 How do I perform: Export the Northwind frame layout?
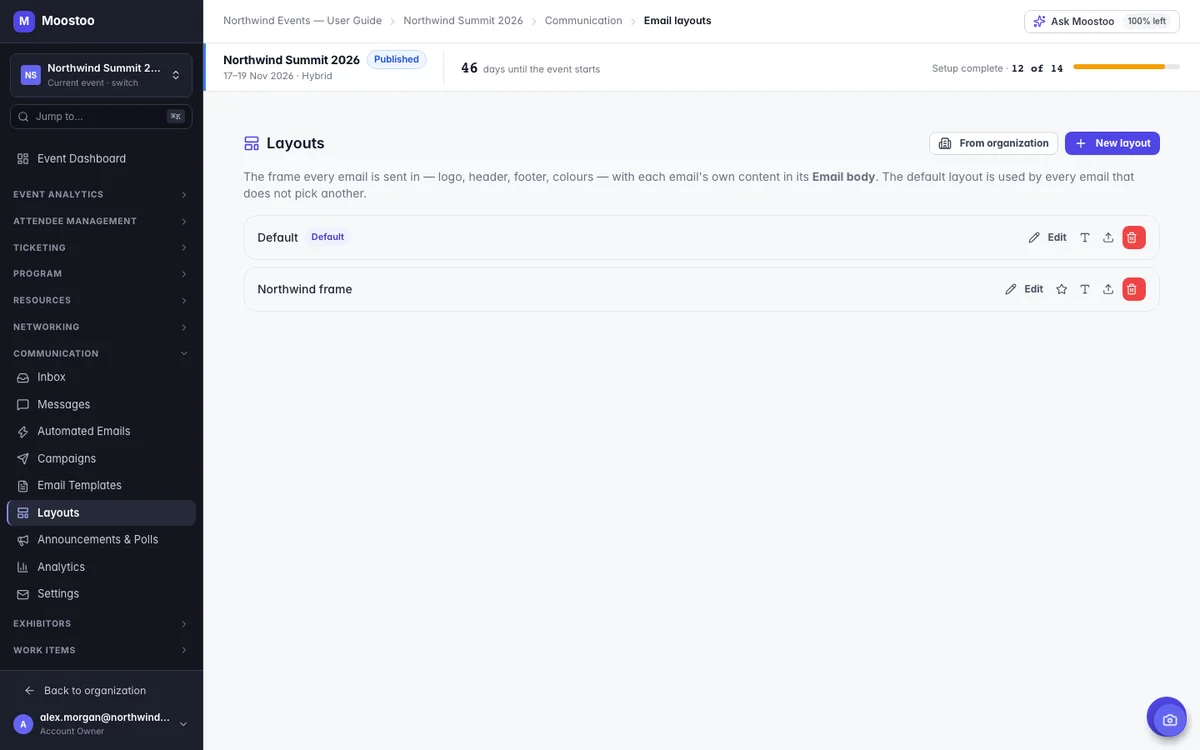coord(1108,289)
